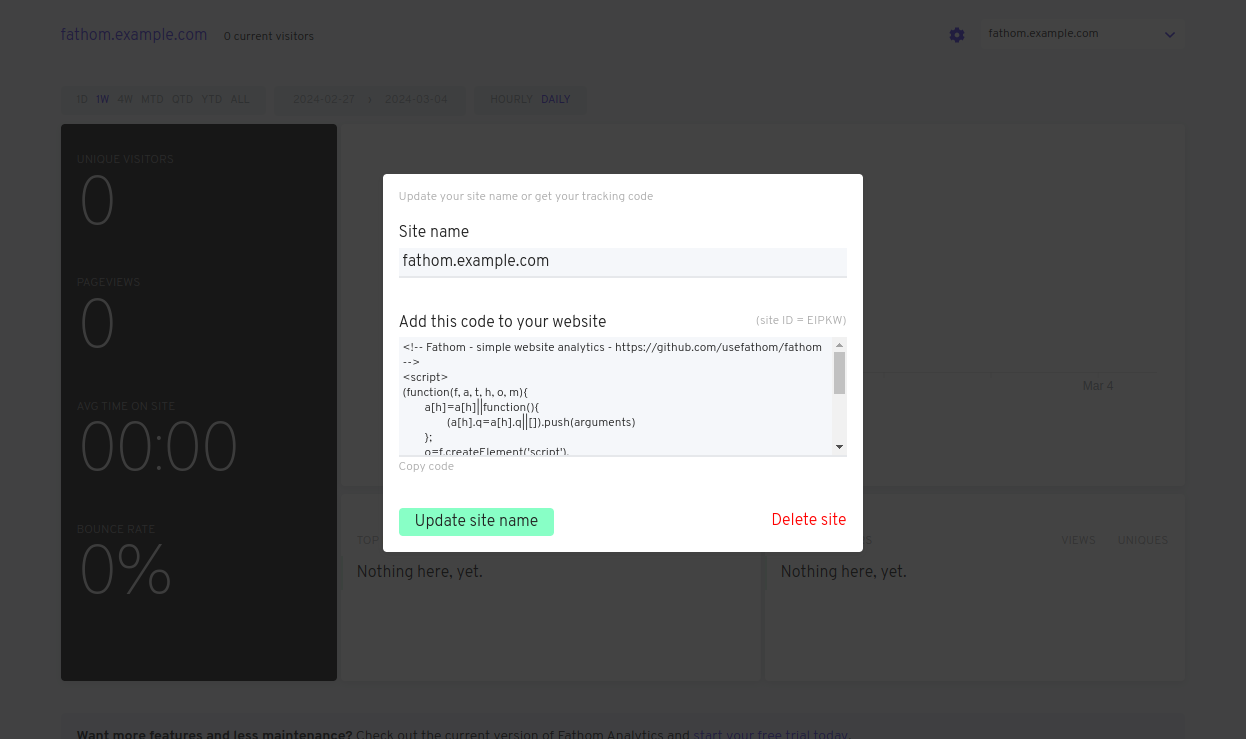Click the start date 2024-02-27 field
This screenshot has width=1246, height=739.
pyautogui.click(x=323, y=100)
